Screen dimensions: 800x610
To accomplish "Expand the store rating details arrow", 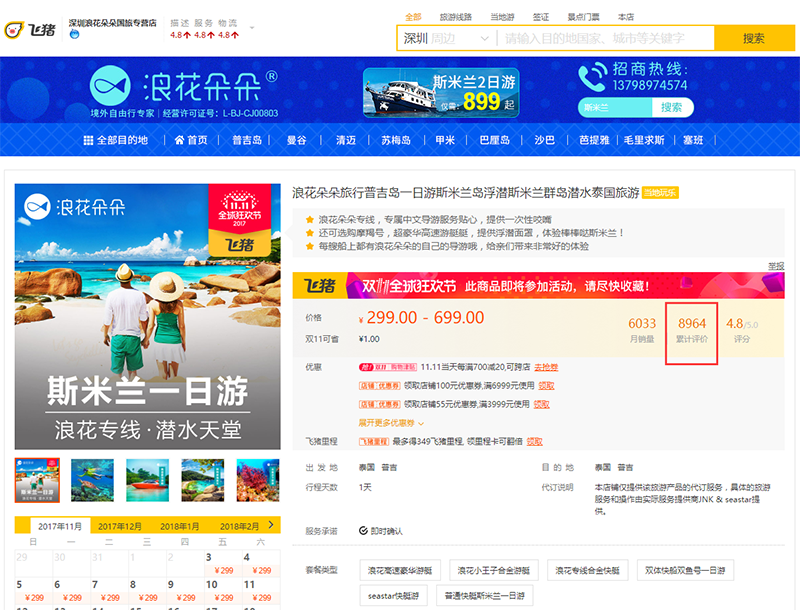I will (x=252, y=28).
